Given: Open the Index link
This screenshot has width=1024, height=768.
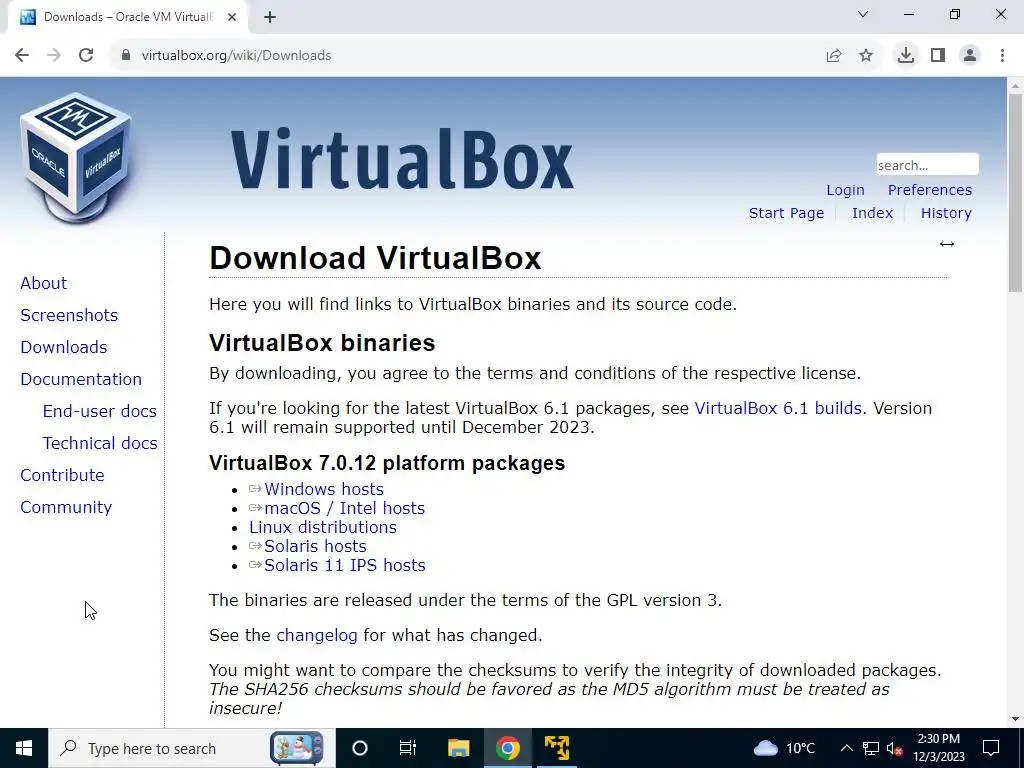Looking at the screenshot, I should click(x=872, y=213).
